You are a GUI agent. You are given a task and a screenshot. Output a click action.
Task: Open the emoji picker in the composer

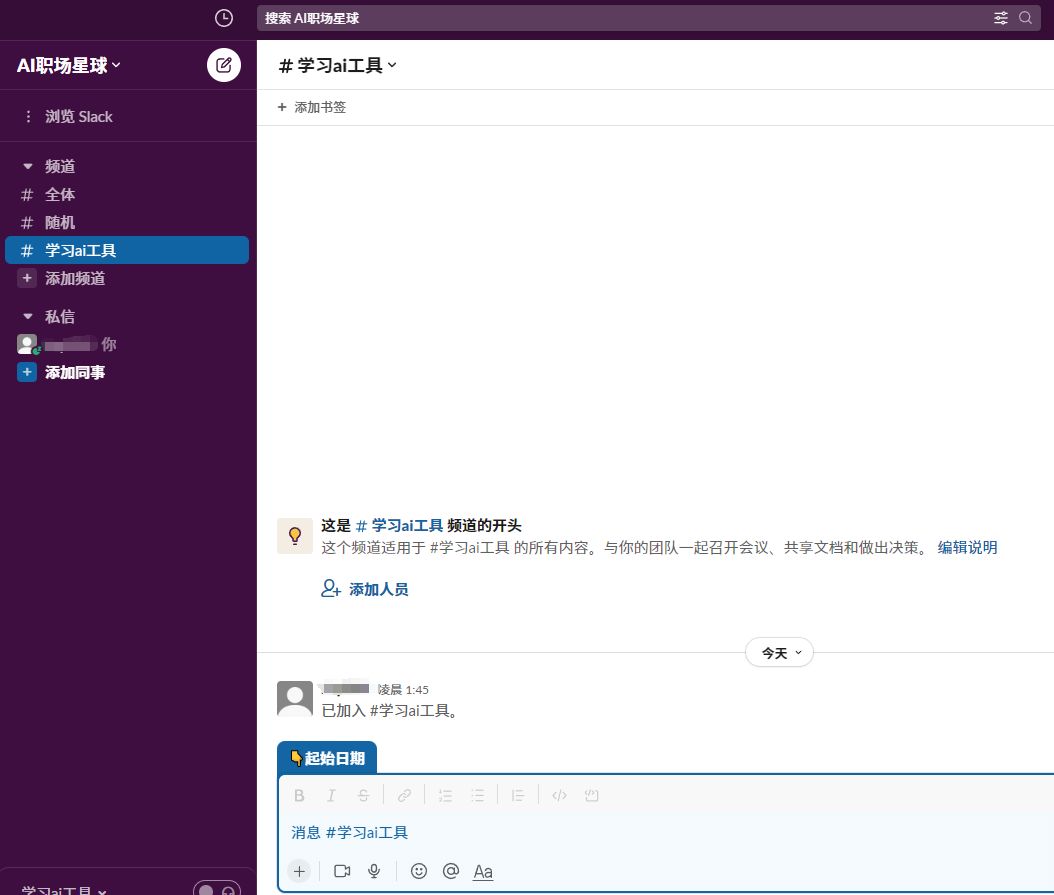click(x=419, y=871)
